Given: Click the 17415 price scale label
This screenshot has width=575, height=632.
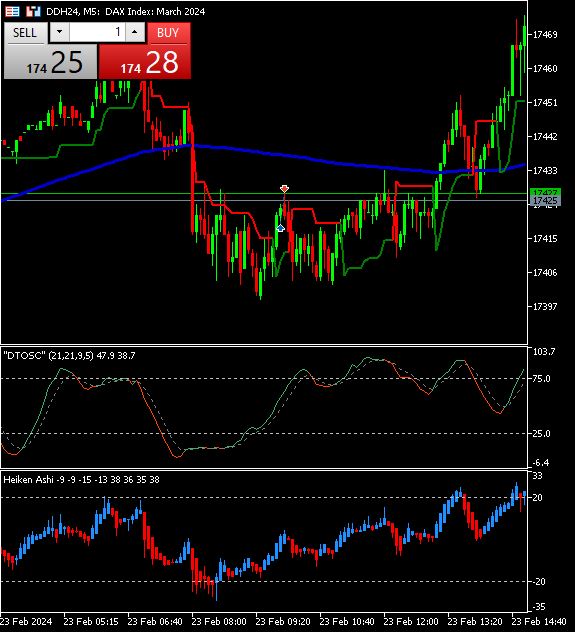Looking at the screenshot, I should pyautogui.click(x=545, y=239).
